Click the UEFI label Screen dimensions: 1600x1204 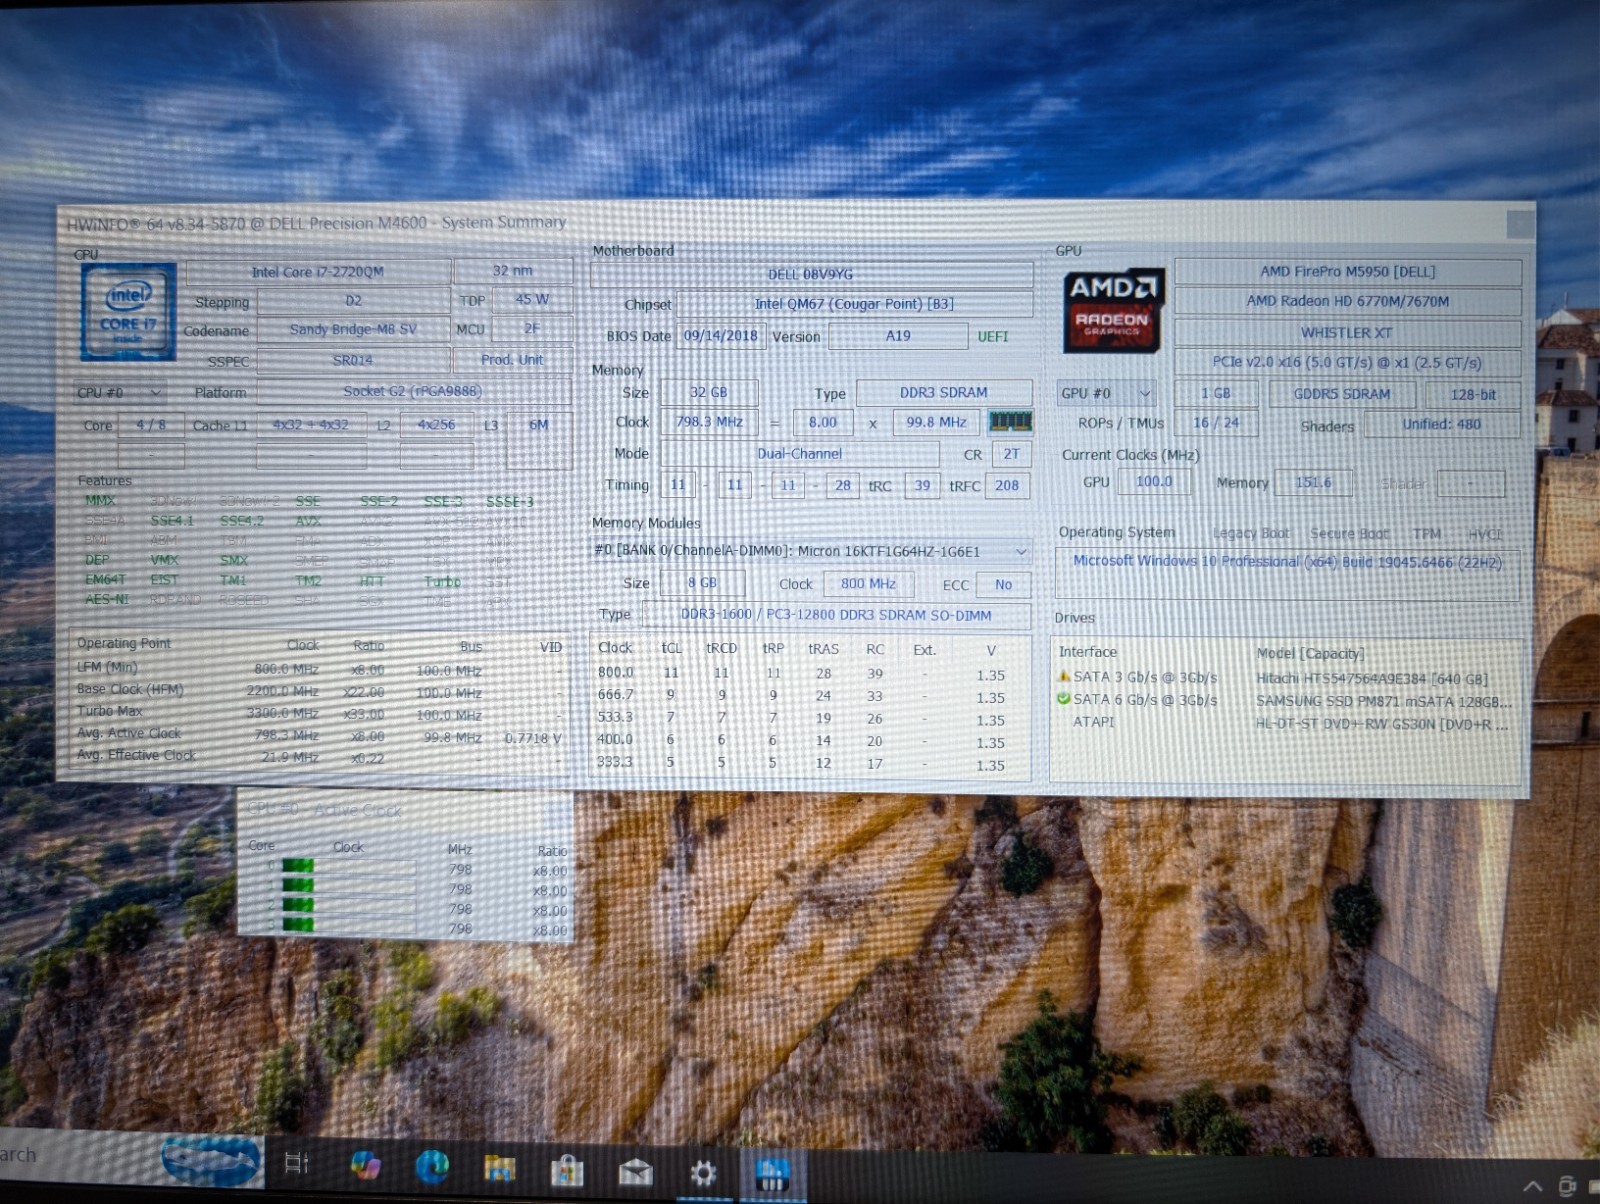coord(993,337)
